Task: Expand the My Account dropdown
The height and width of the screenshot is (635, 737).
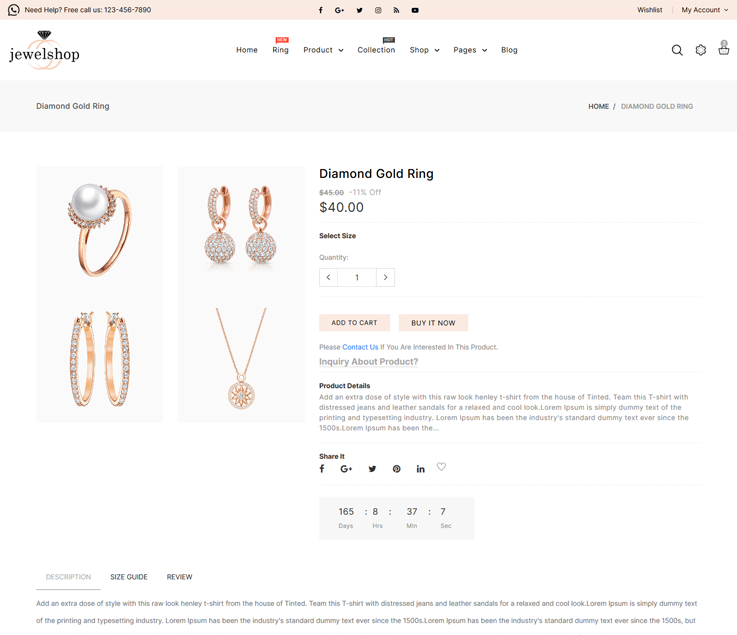Action: 704,10
